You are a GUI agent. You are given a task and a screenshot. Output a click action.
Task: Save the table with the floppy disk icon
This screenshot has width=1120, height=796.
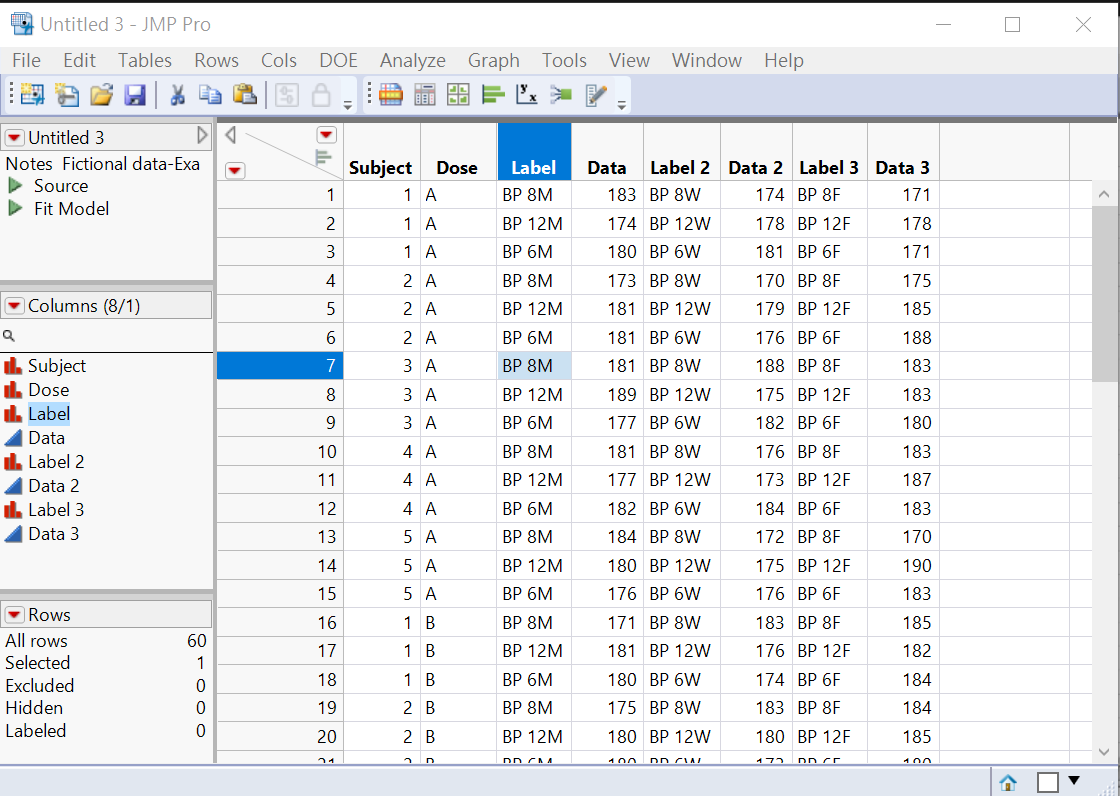[135, 95]
